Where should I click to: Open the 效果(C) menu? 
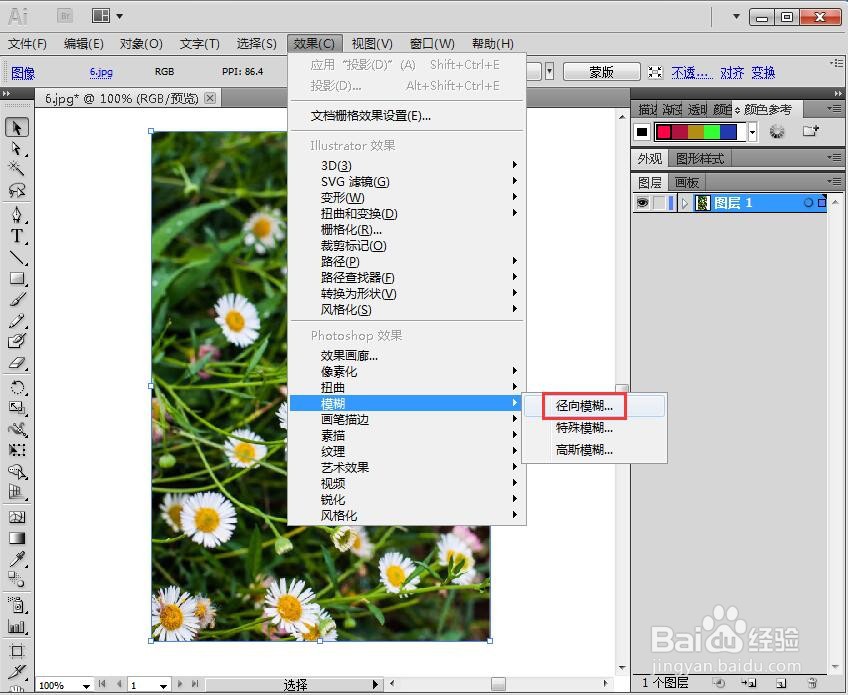pos(314,43)
